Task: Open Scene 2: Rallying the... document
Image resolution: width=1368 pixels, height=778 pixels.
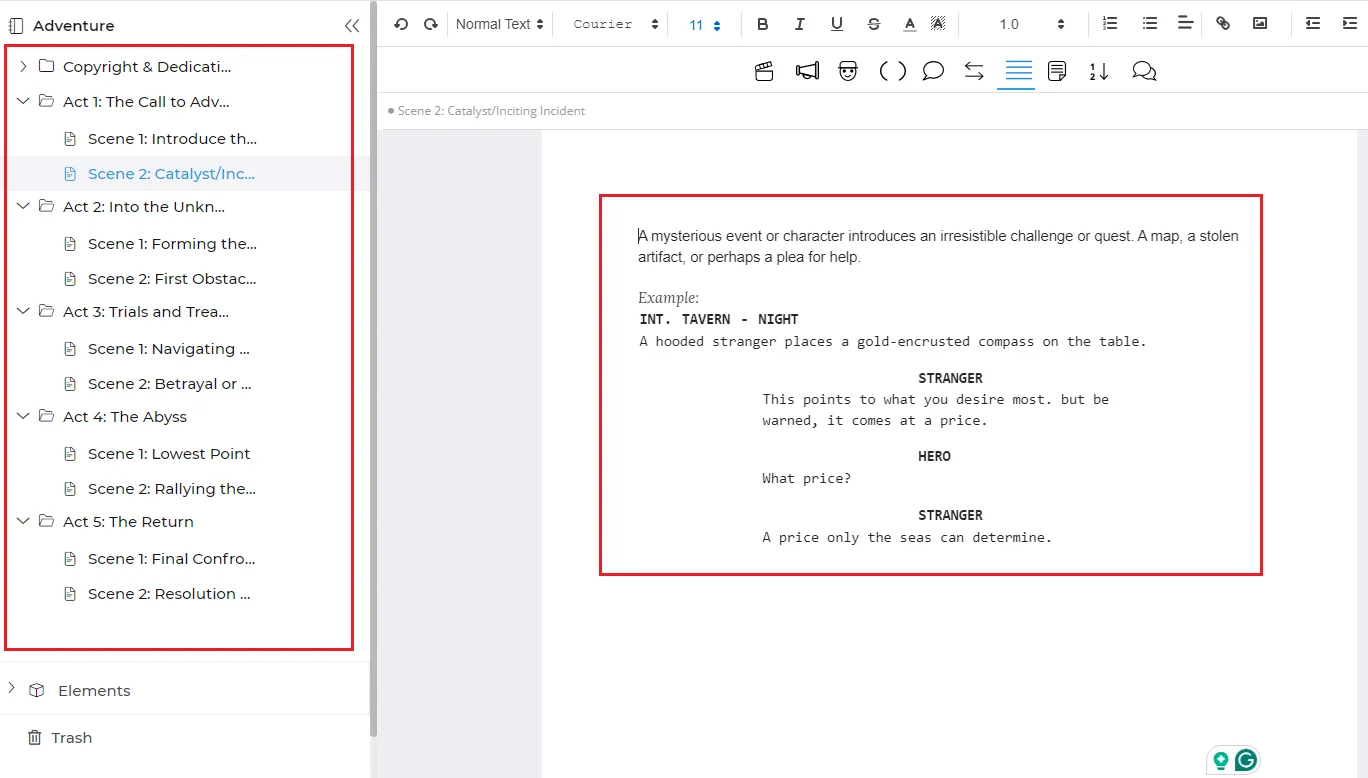Action: pyautogui.click(x=172, y=489)
